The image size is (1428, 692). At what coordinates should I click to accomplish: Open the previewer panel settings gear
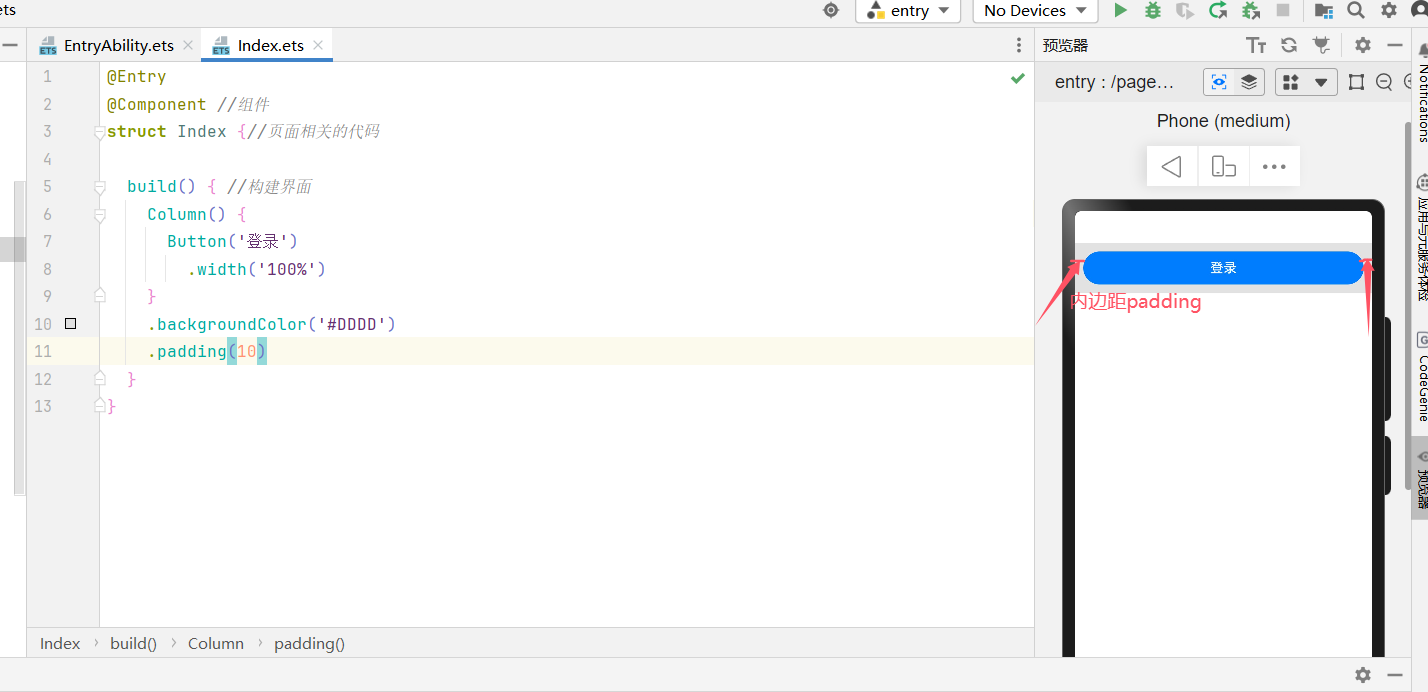pyautogui.click(x=1362, y=45)
